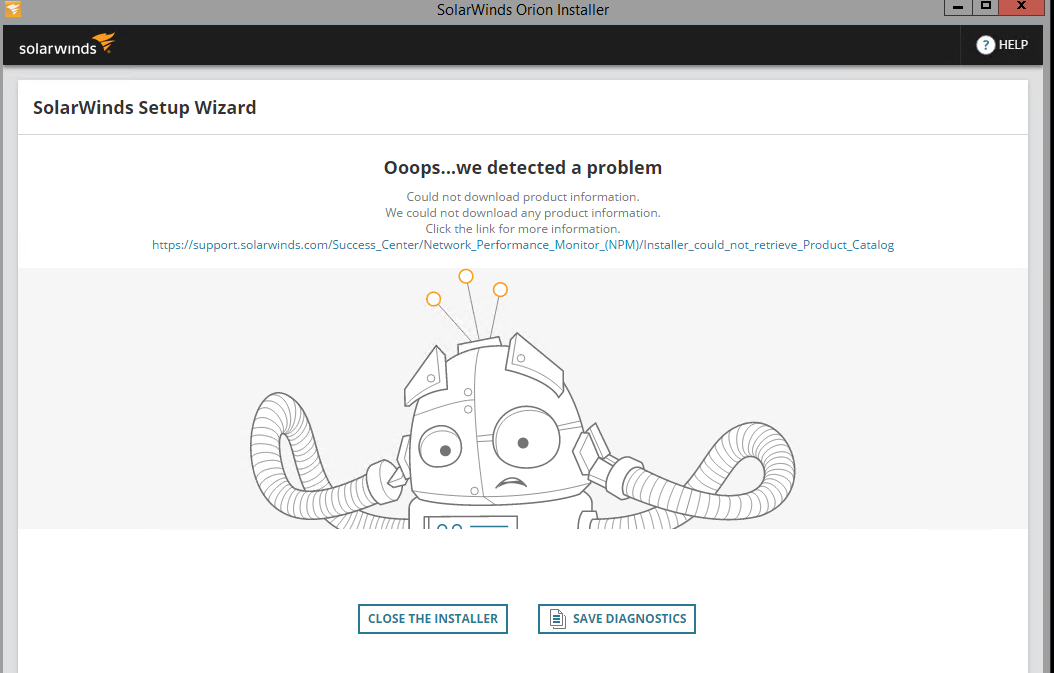Screen dimensions: 1054x673
Task: Maximize the SolarWinds Orion Installer window
Action: pos(985,7)
